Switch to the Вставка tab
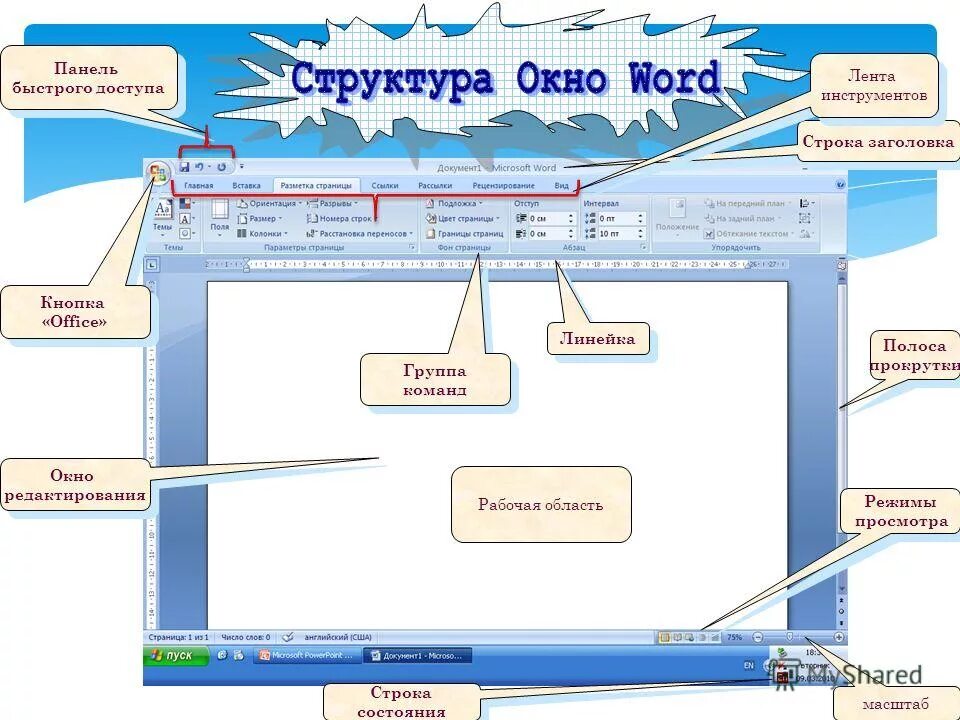The image size is (960, 720). click(x=246, y=186)
